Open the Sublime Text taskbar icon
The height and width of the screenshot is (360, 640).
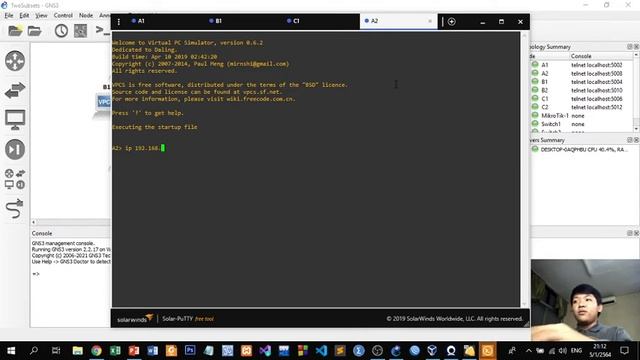tap(340, 351)
